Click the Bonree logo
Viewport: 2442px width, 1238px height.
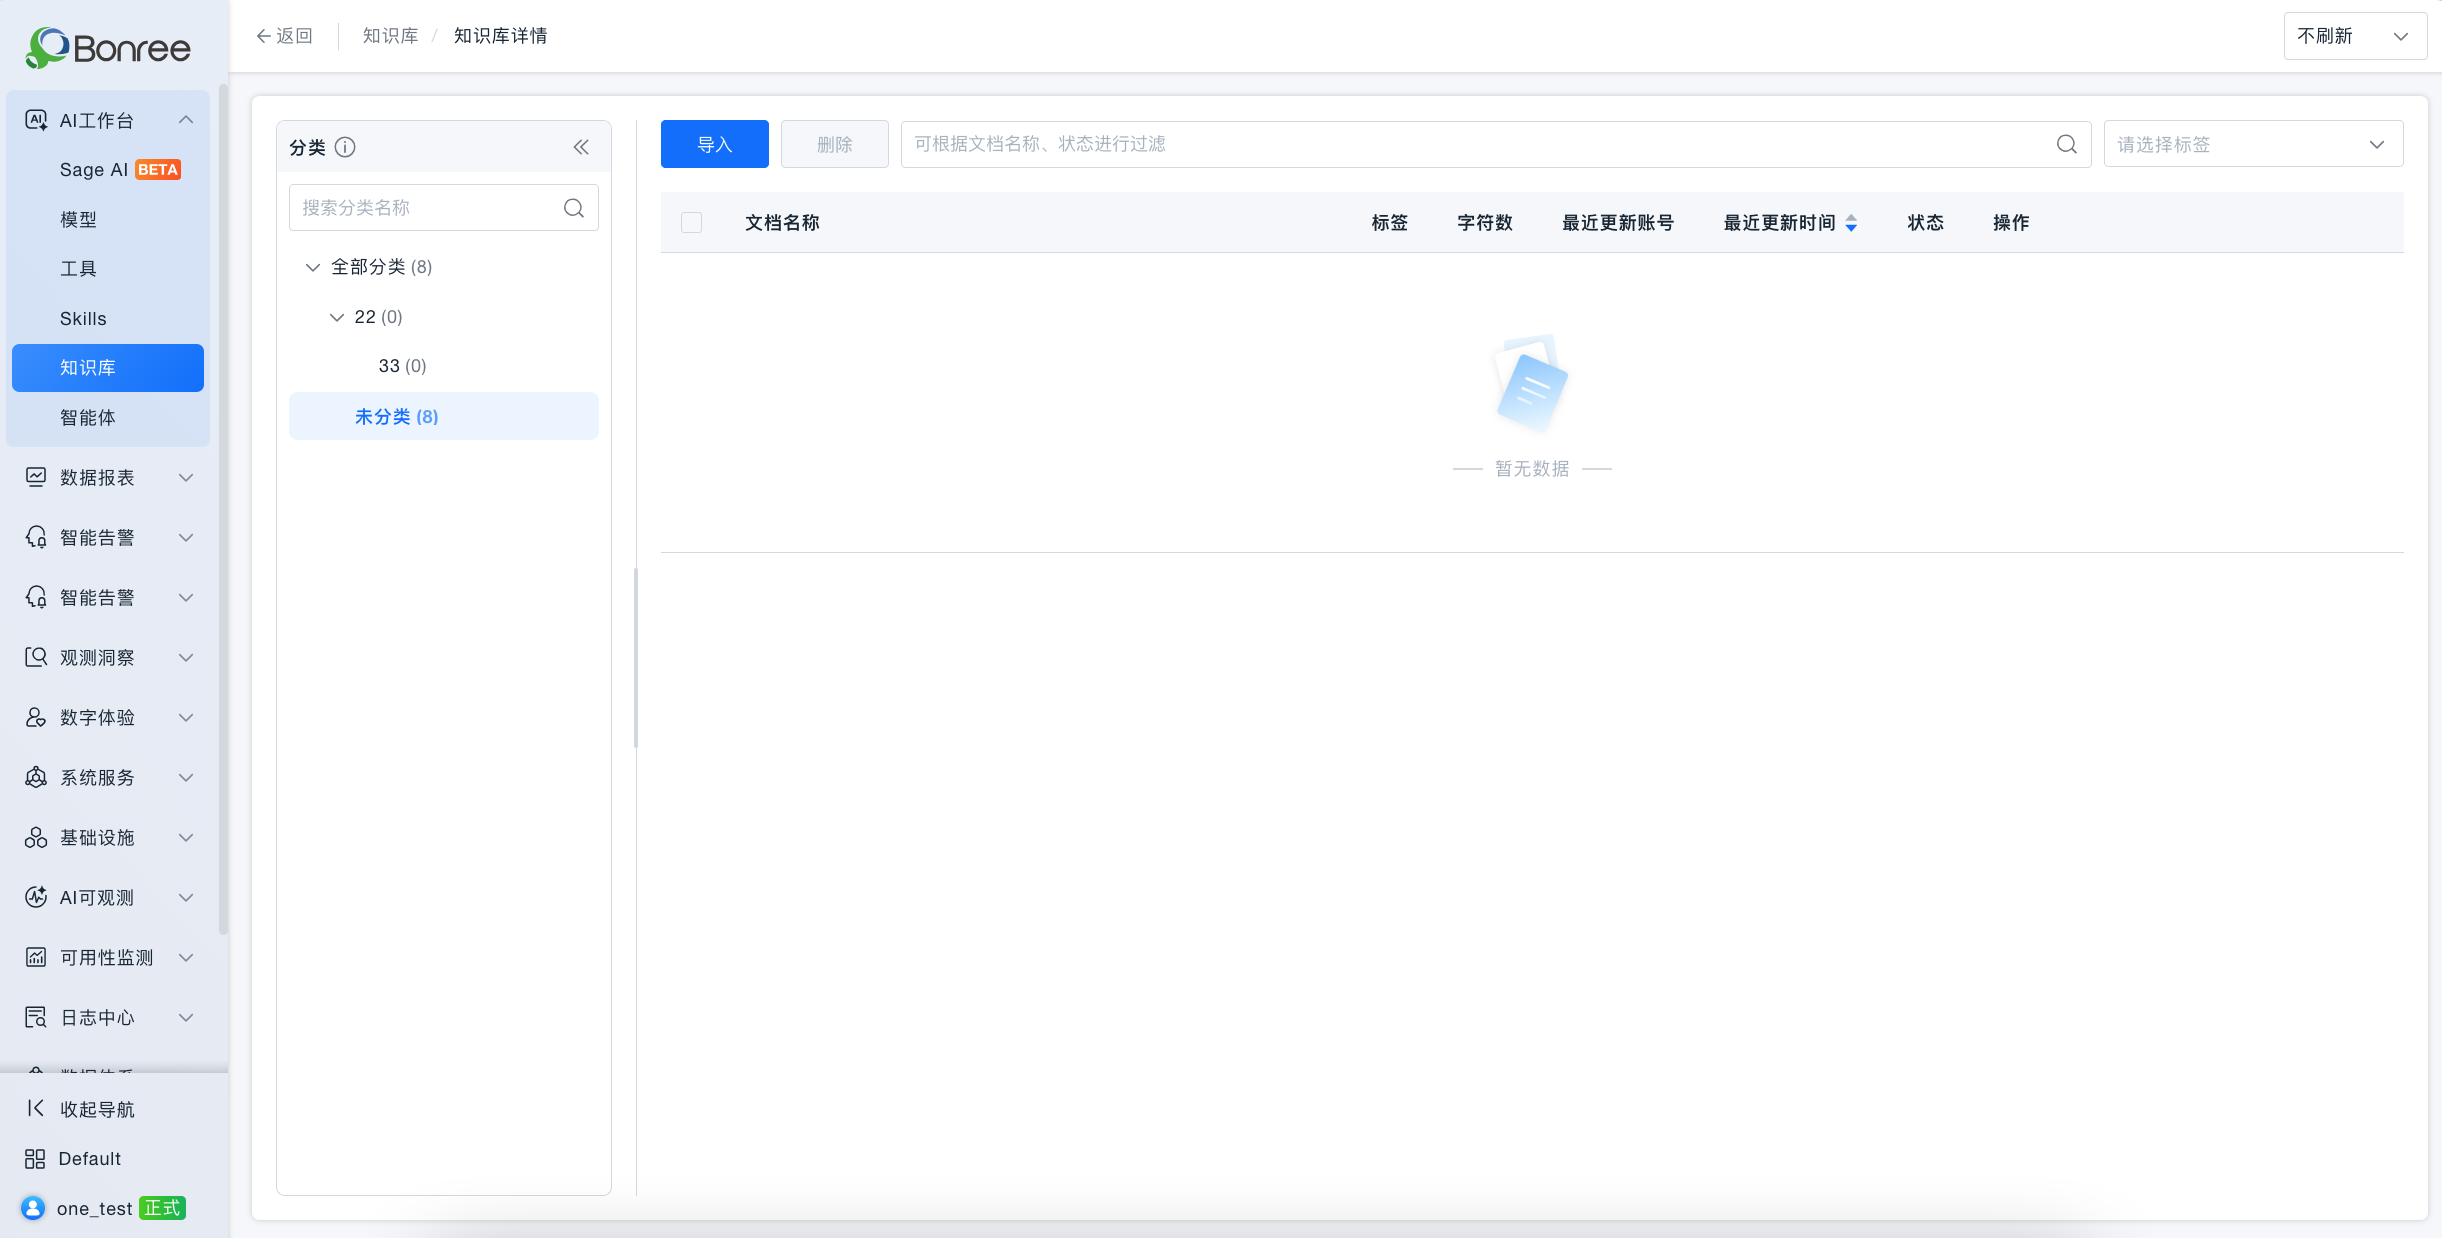point(108,47)
